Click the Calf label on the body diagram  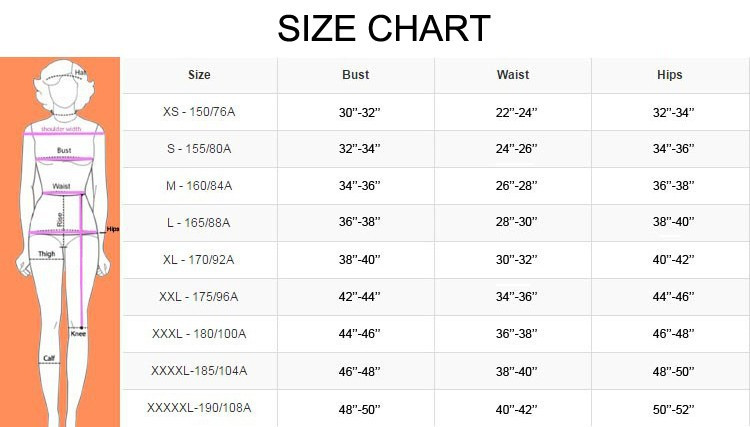pyautogui.click(x=48, y=357)
